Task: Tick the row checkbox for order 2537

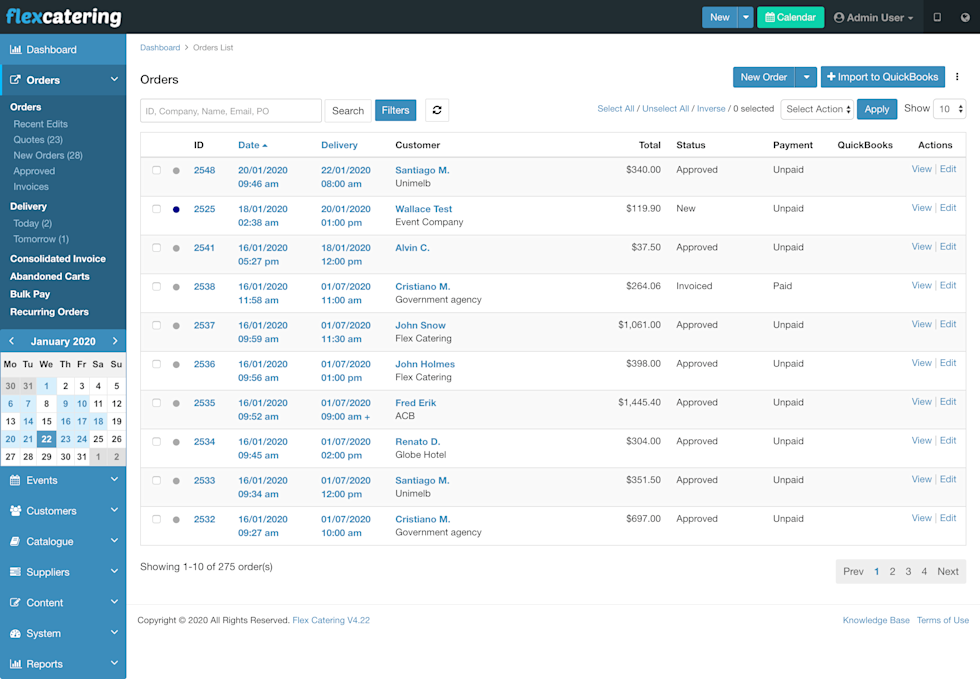Action: coord(156,325)
